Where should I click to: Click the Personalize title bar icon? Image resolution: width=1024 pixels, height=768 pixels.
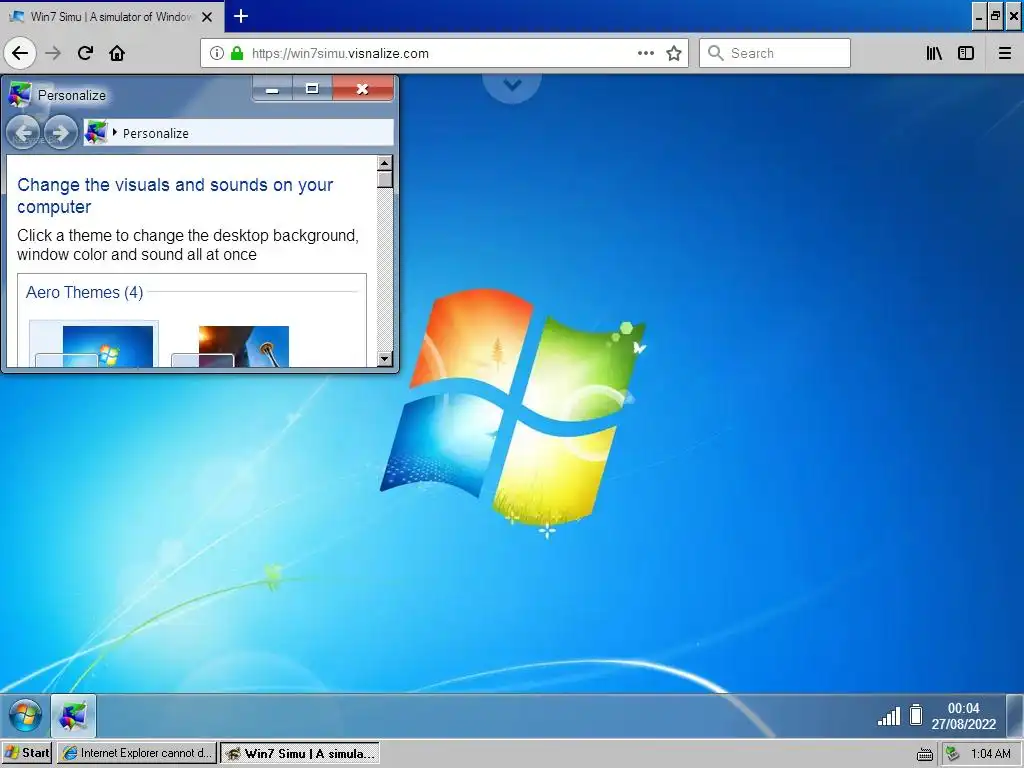(19, 95)
